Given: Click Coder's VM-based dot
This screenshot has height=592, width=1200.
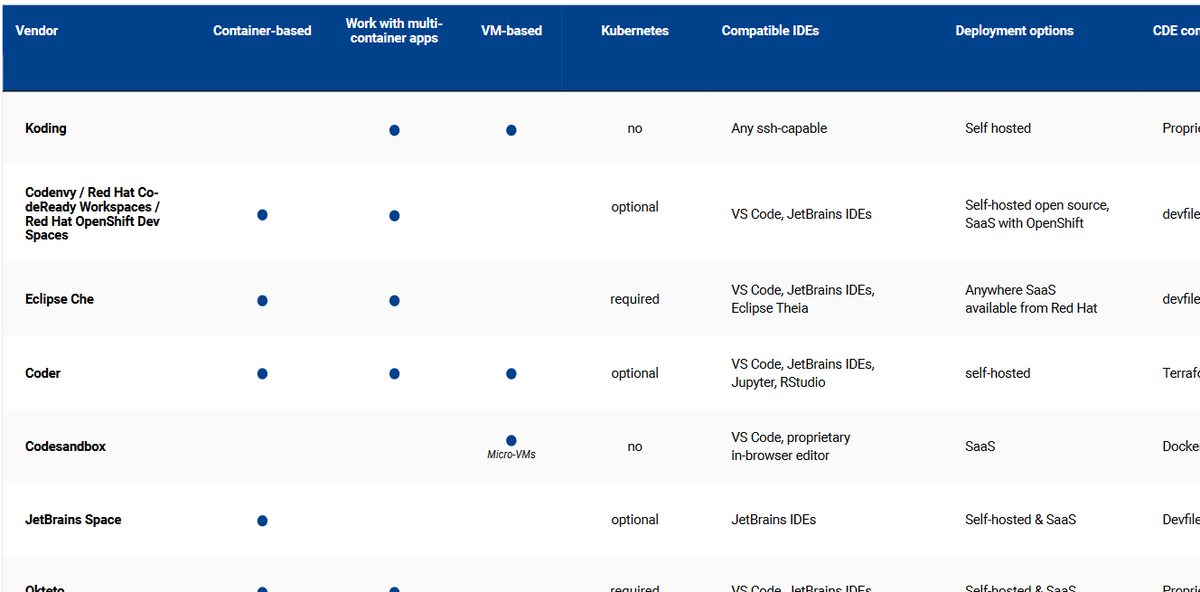Looking at the screenshot, I should (511, 374).
